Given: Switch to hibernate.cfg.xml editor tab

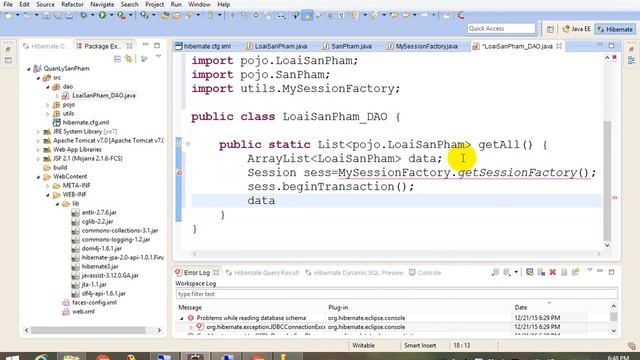Looking at the screenshot, I should (x=204, y=46).
